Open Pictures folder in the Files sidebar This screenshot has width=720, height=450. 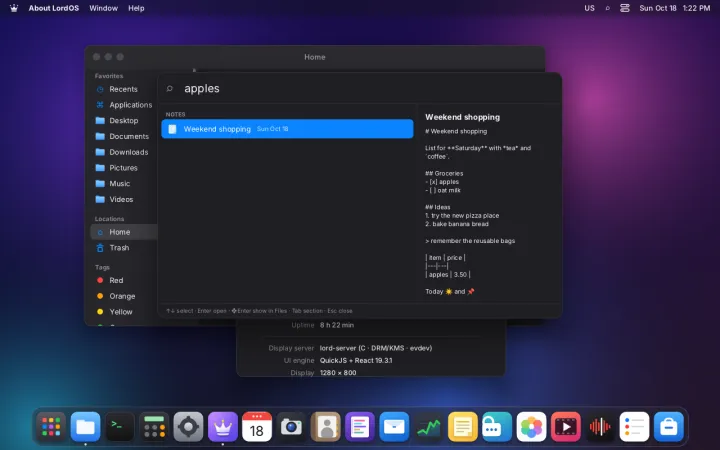123,168
